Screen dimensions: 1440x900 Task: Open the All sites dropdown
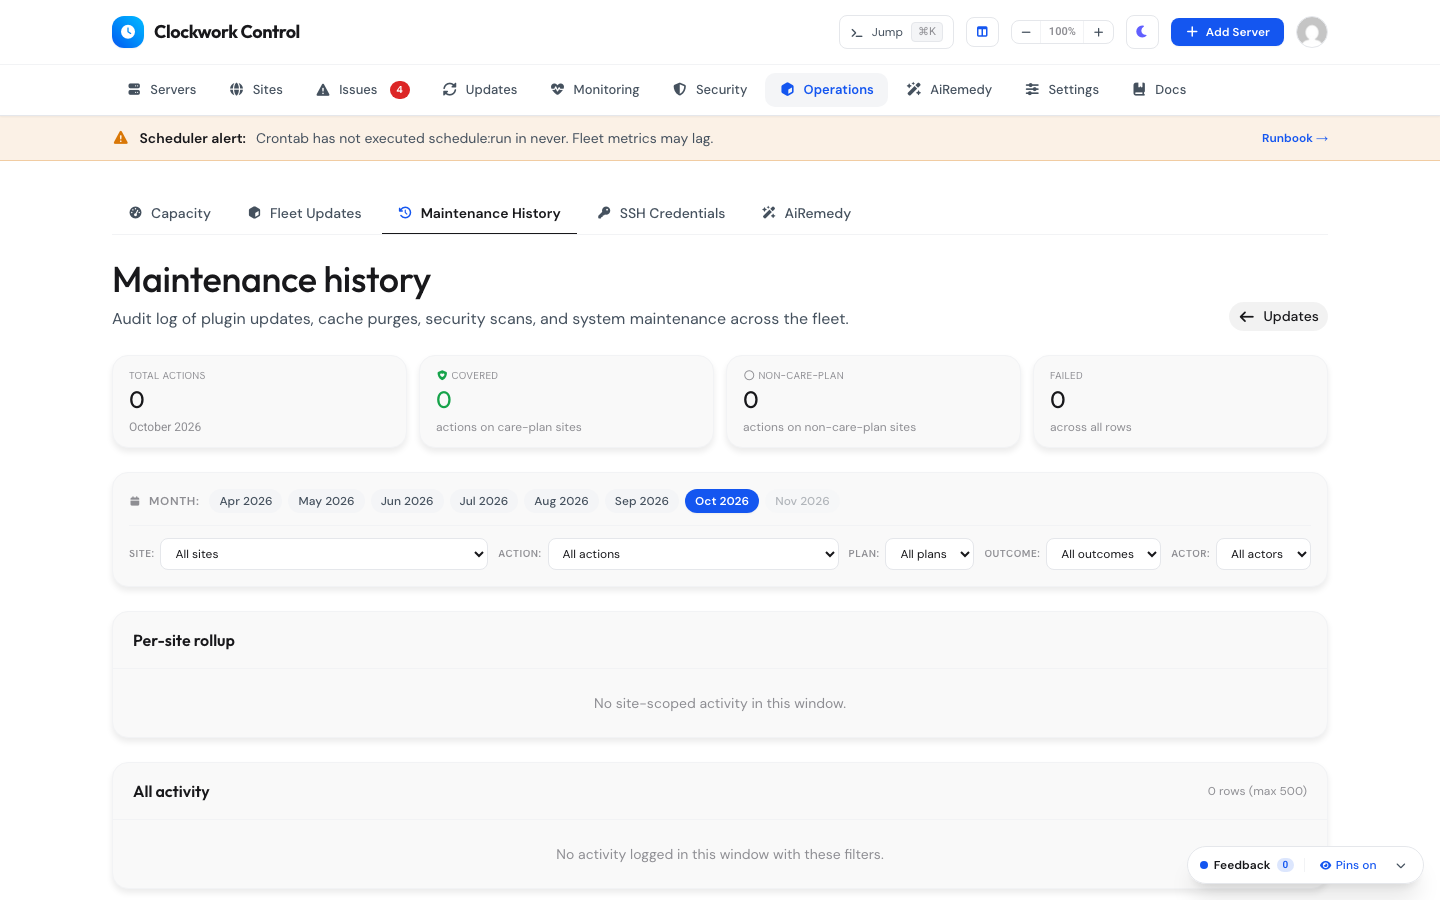coord(324,554)
